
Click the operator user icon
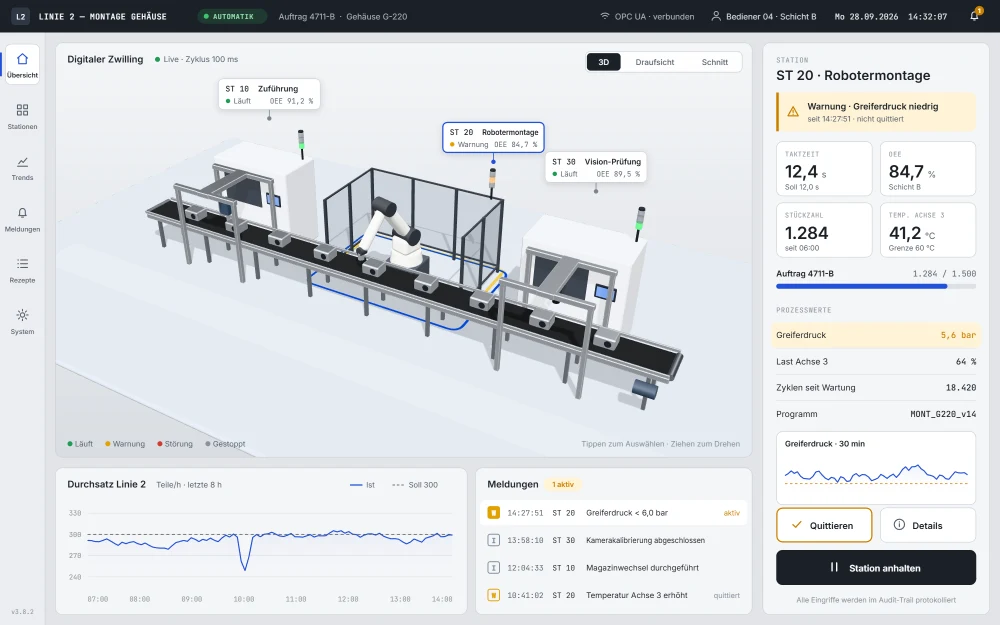pyautogui.click(x=716, y=16)
